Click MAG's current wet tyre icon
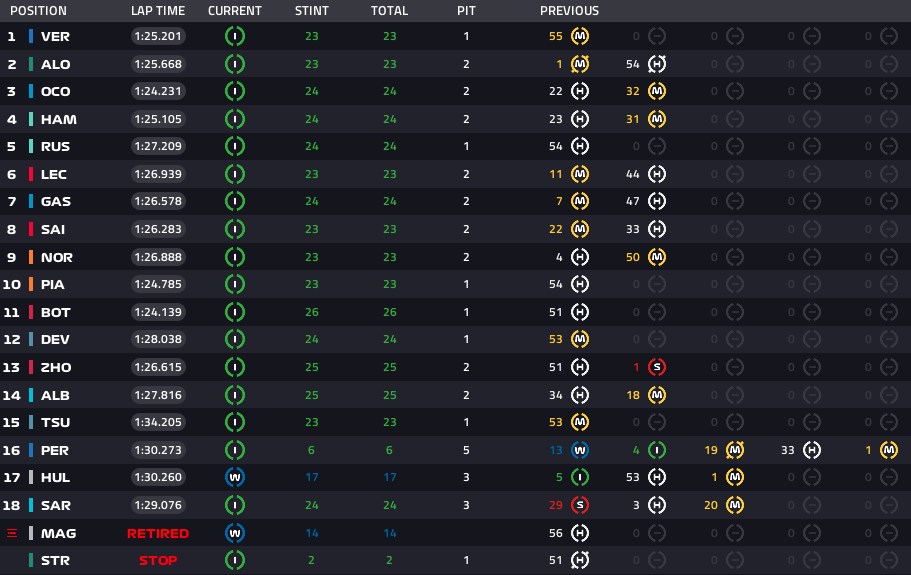 (x=235, y=533)
